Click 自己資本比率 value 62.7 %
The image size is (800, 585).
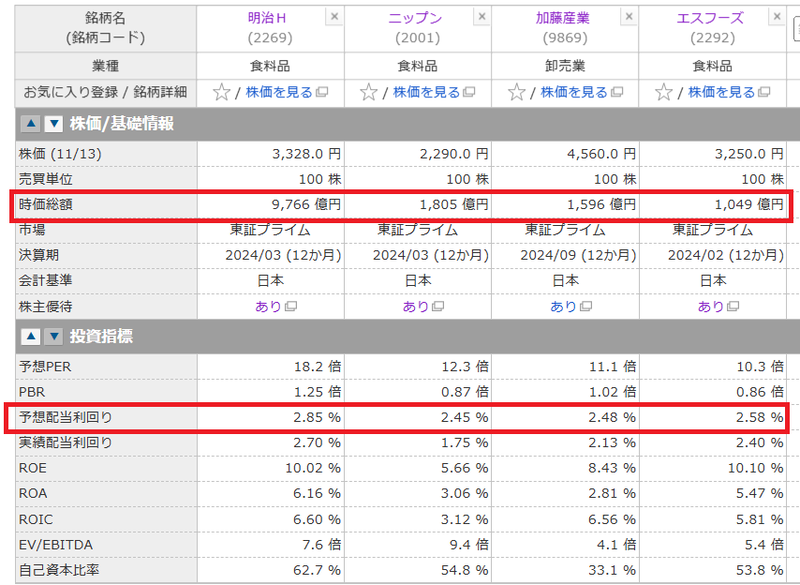(317, 570)
